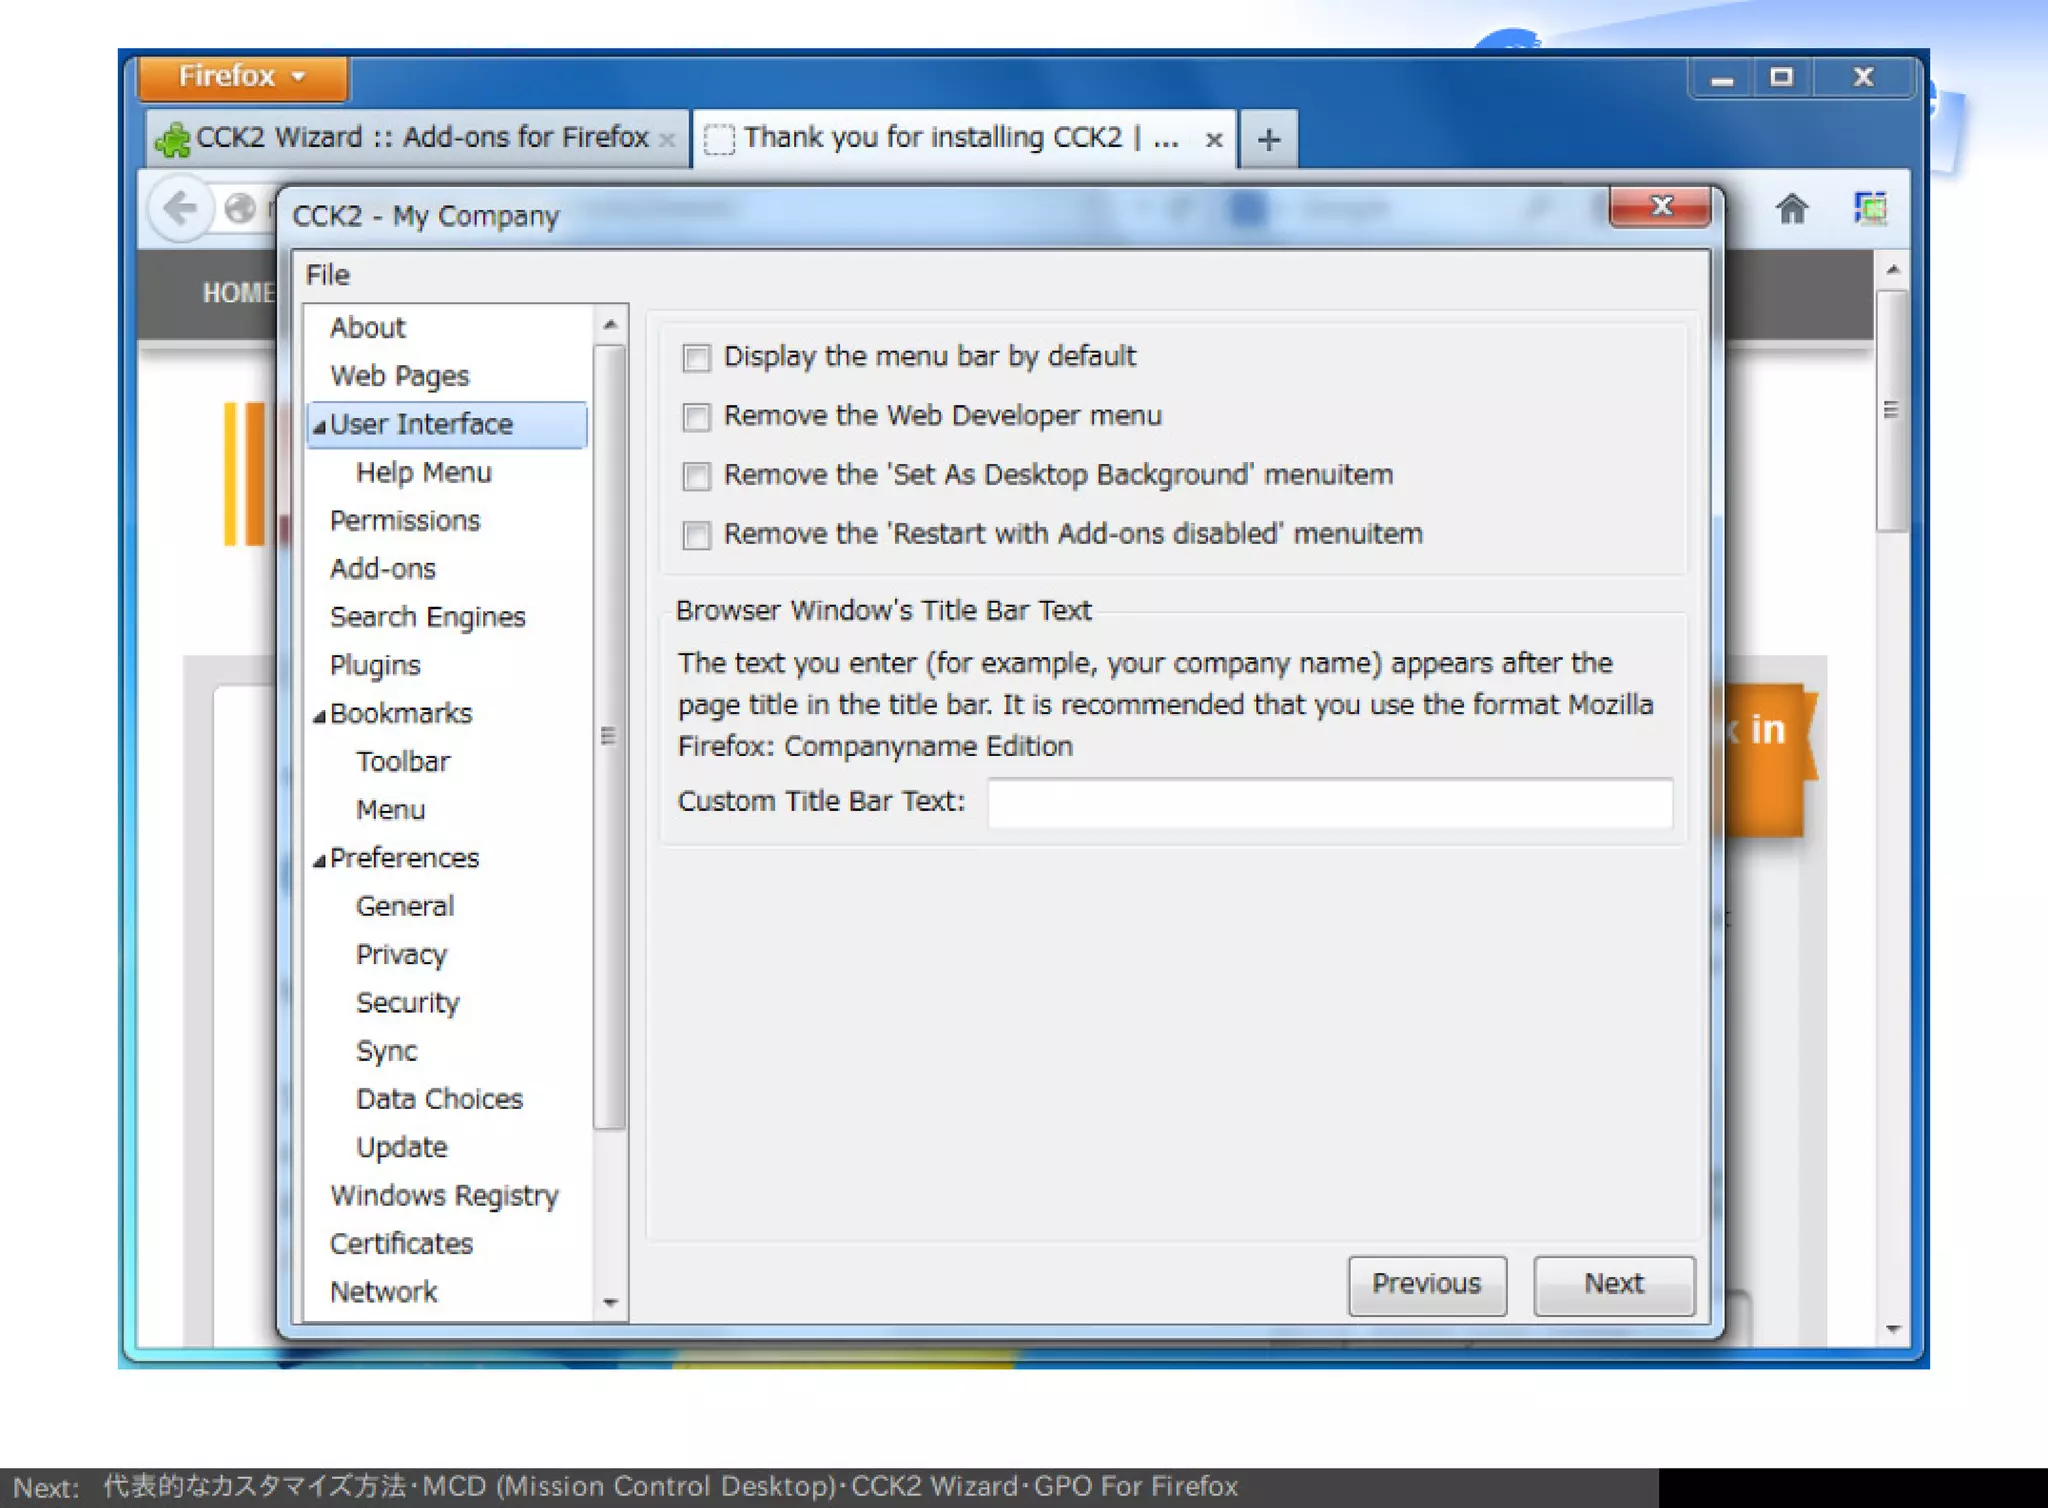Click the Custom Title Bar Text field
This screenshot has width=2048, height=1508.
[x=1329, y=803]
